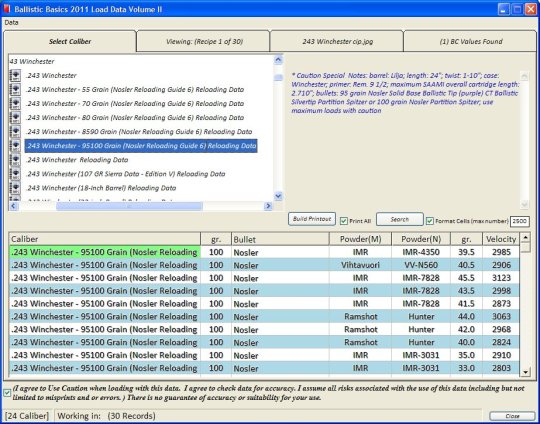This screenshot has width=540, height=424.
Task: Click caliber list left scroll arrow
Action: tap(13, 206)
